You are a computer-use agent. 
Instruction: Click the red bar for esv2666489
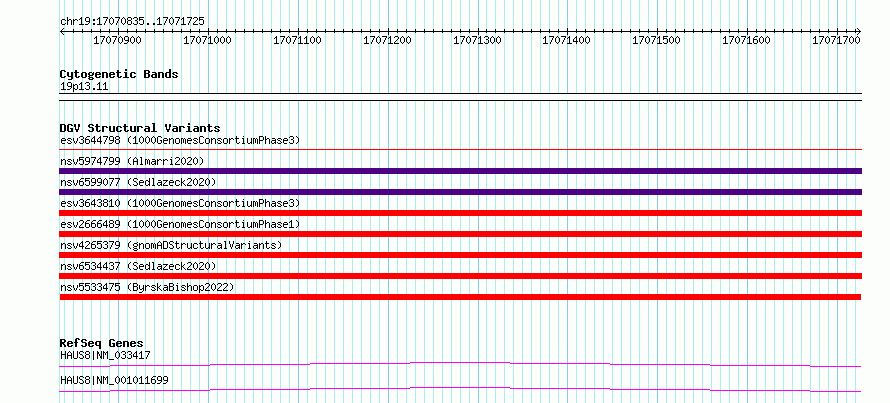460,234
